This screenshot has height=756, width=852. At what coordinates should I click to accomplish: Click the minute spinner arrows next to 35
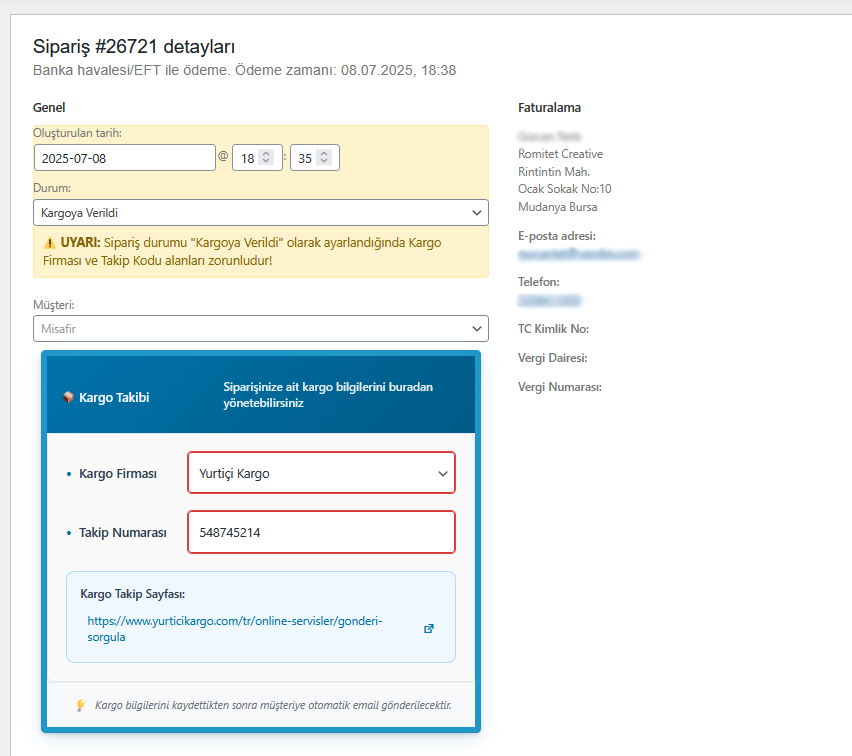(x=322, y=158)
